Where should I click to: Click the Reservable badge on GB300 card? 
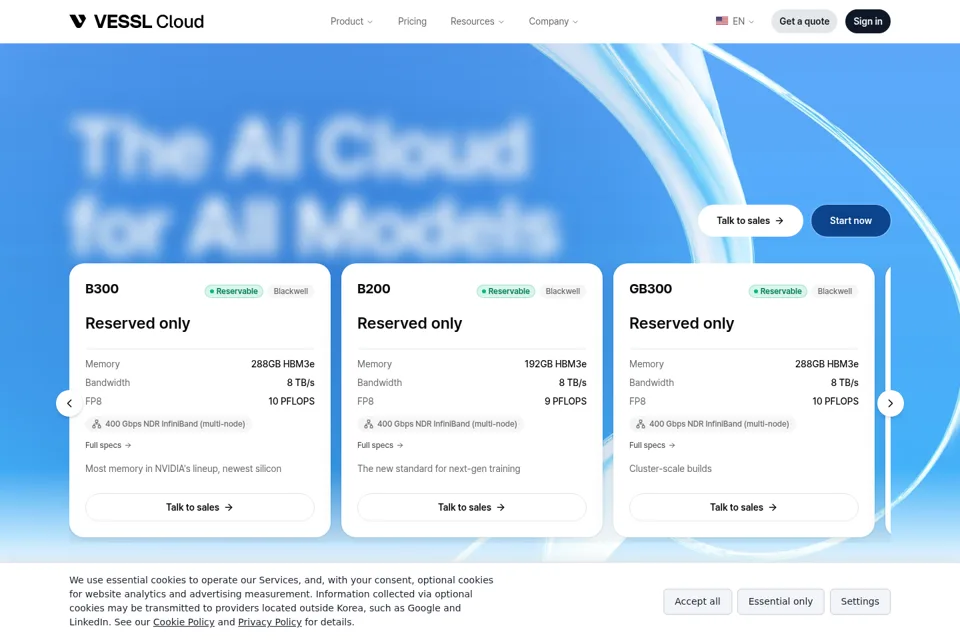click(x=778, y=291)
